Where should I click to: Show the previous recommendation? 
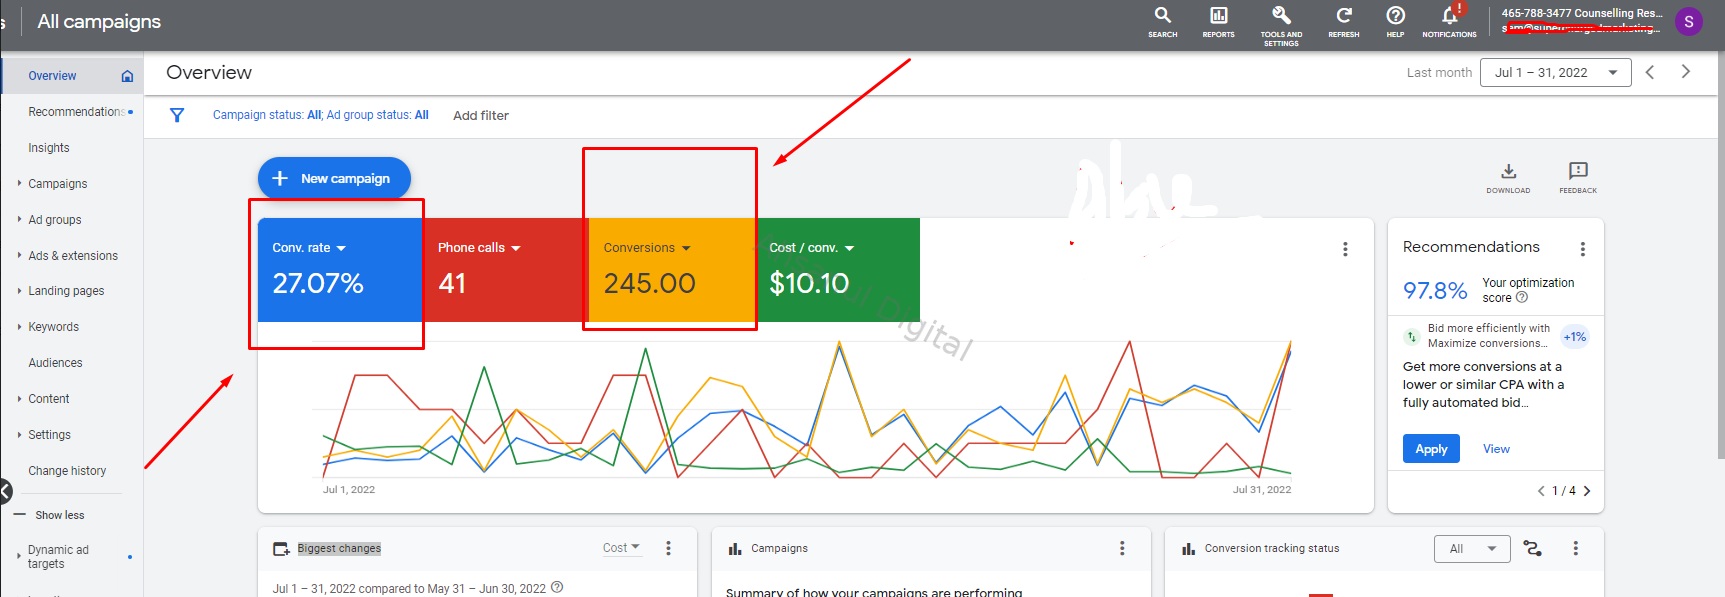pos(1541,491)
